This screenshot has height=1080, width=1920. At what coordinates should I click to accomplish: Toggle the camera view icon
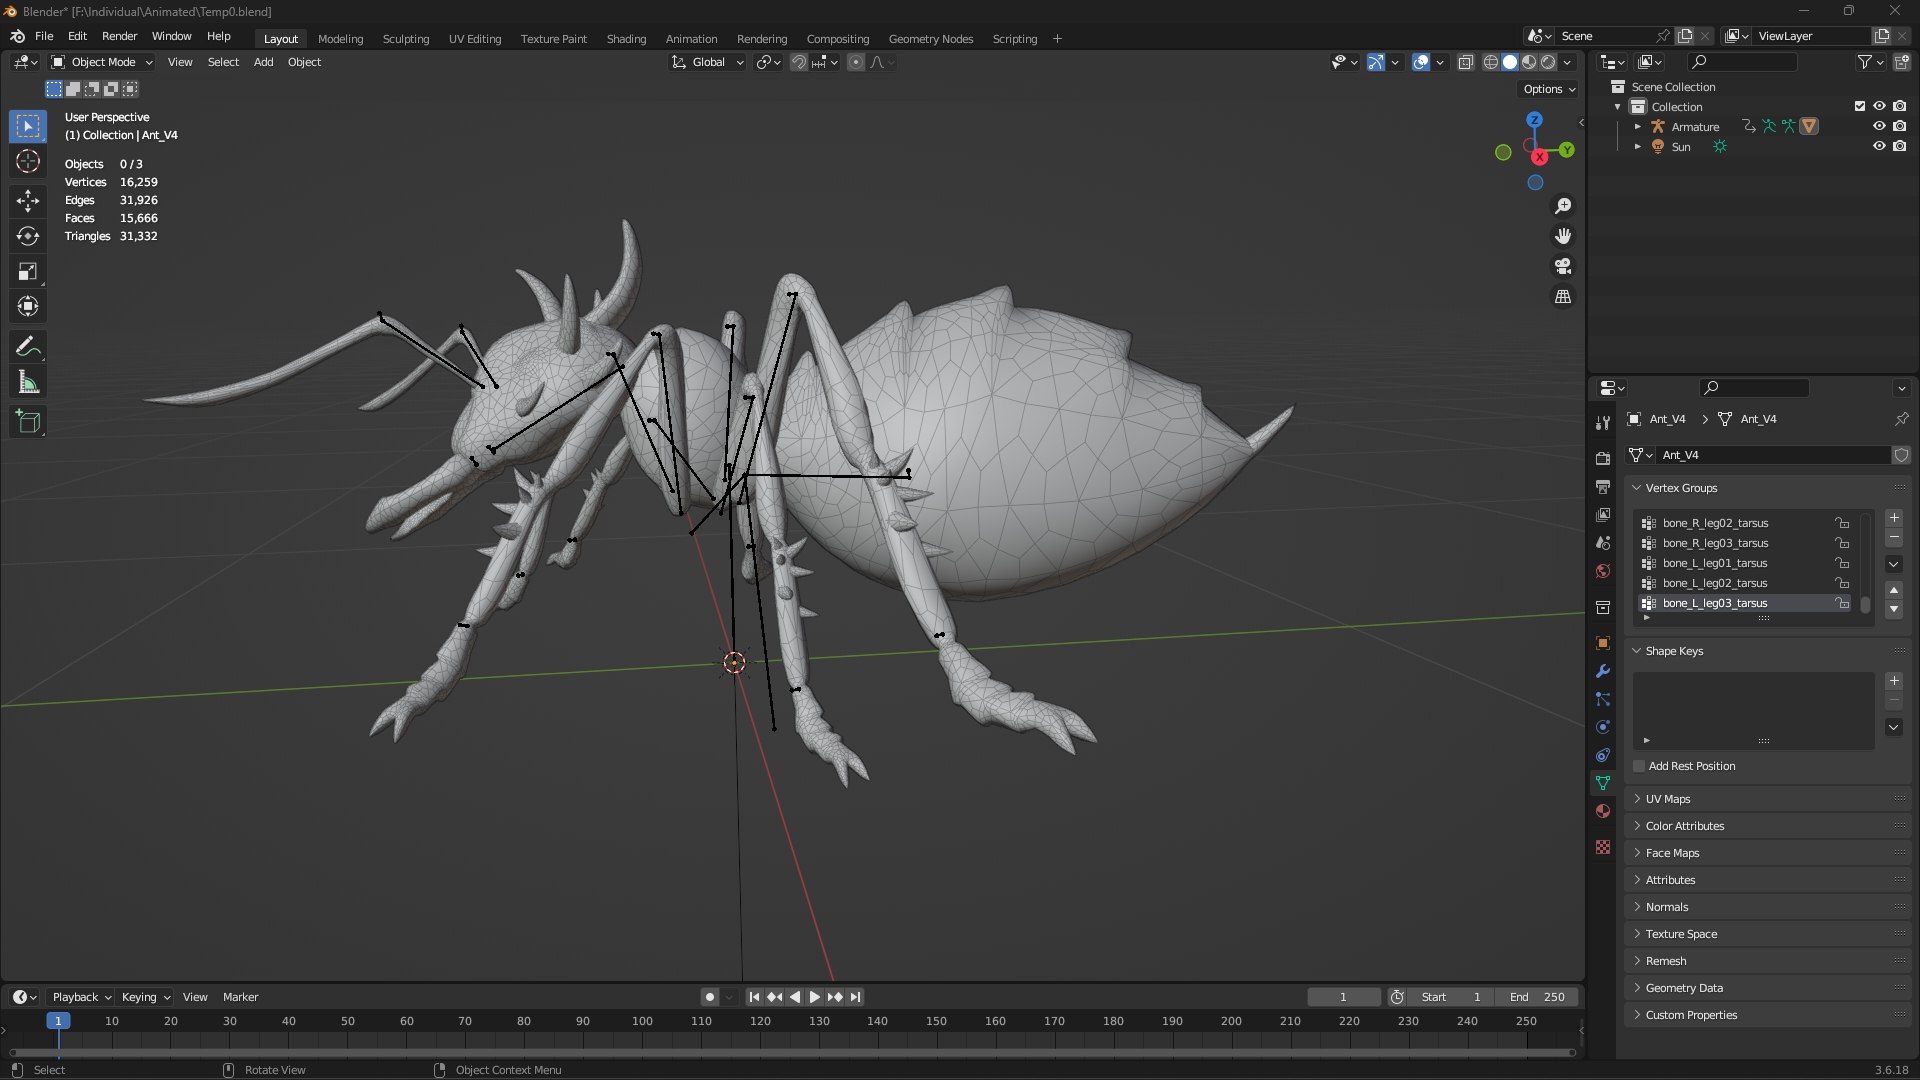tap(1562, 266)
